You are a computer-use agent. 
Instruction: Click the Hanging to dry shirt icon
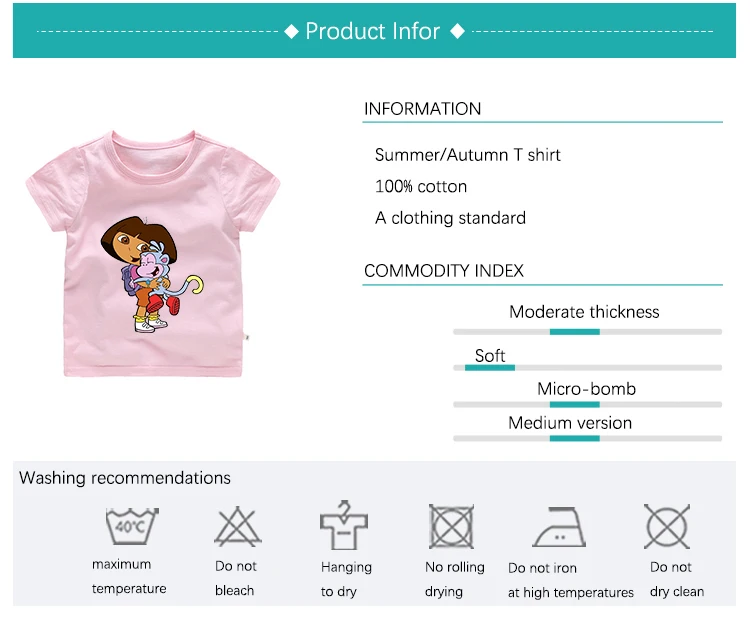click(x=344, y=524)
